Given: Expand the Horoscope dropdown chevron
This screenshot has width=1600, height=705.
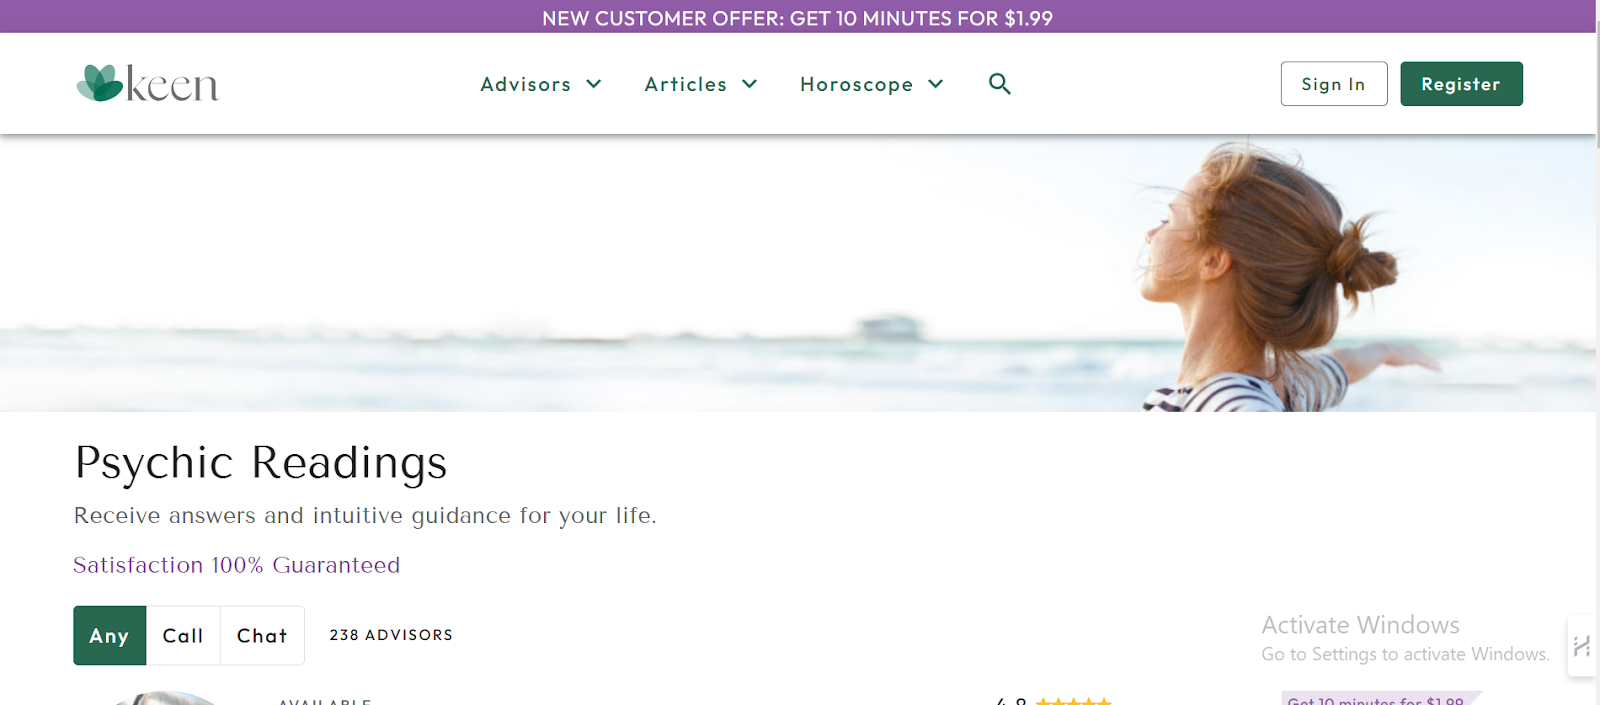Looking at the screenshot, I should point(935,84).
